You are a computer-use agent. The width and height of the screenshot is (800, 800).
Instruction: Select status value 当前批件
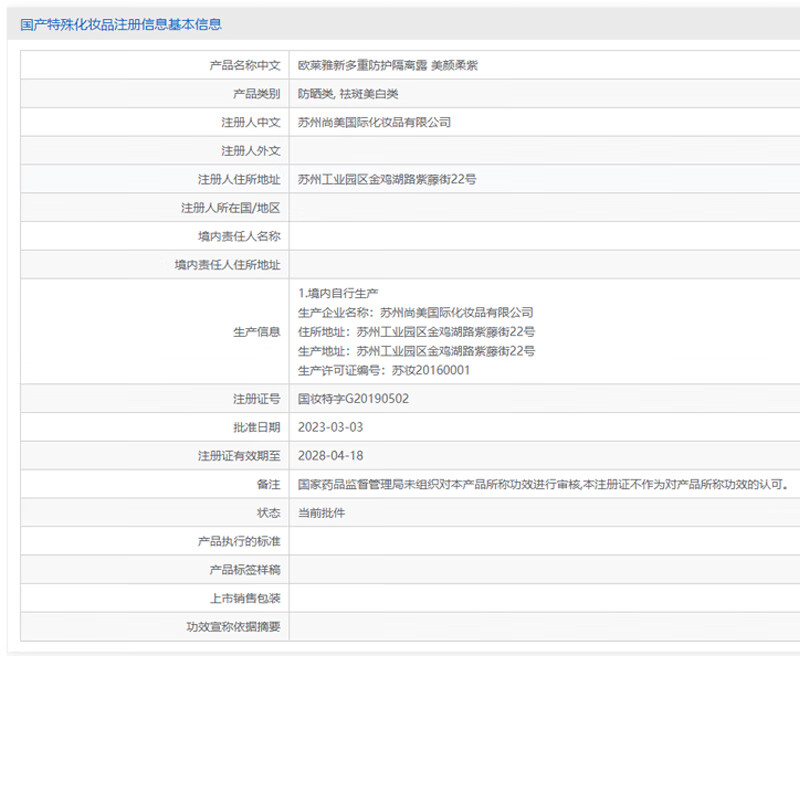click(321, 513)
